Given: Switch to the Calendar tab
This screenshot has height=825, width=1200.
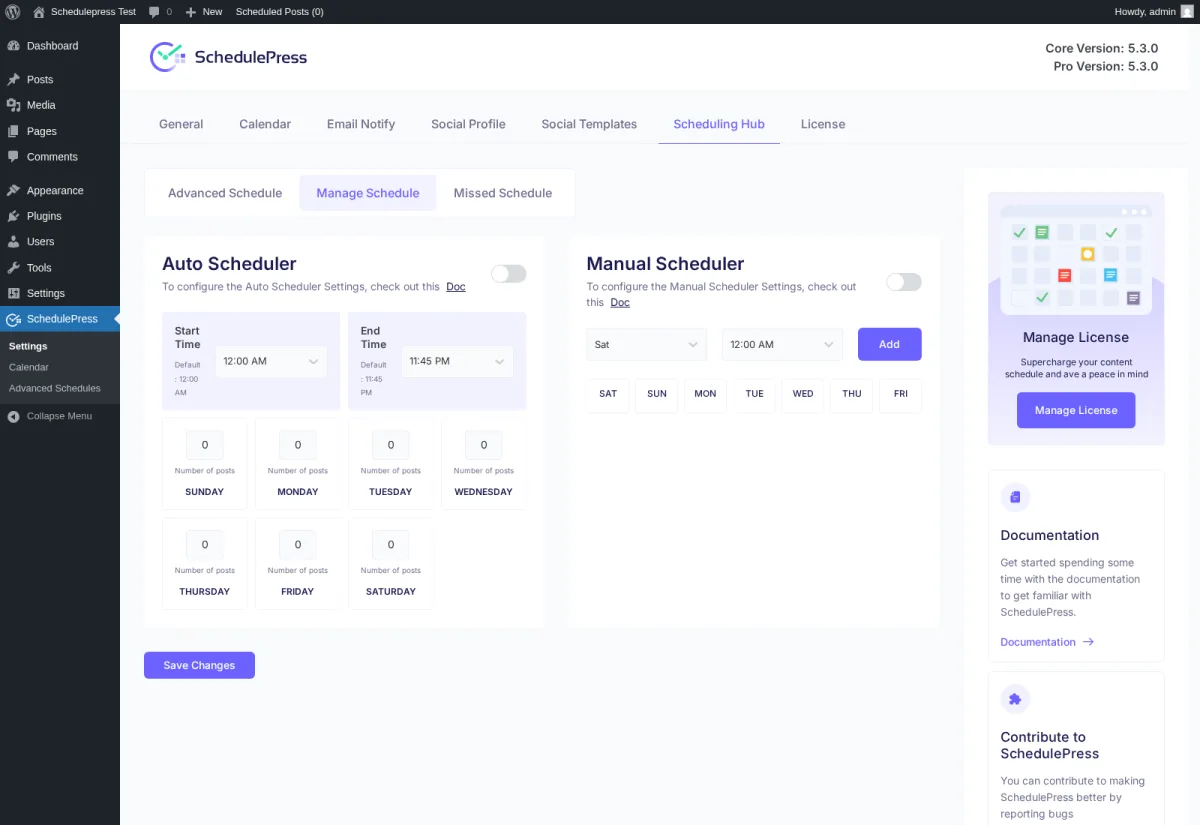Looking at the screenshot, I should [x=265, y=124].
